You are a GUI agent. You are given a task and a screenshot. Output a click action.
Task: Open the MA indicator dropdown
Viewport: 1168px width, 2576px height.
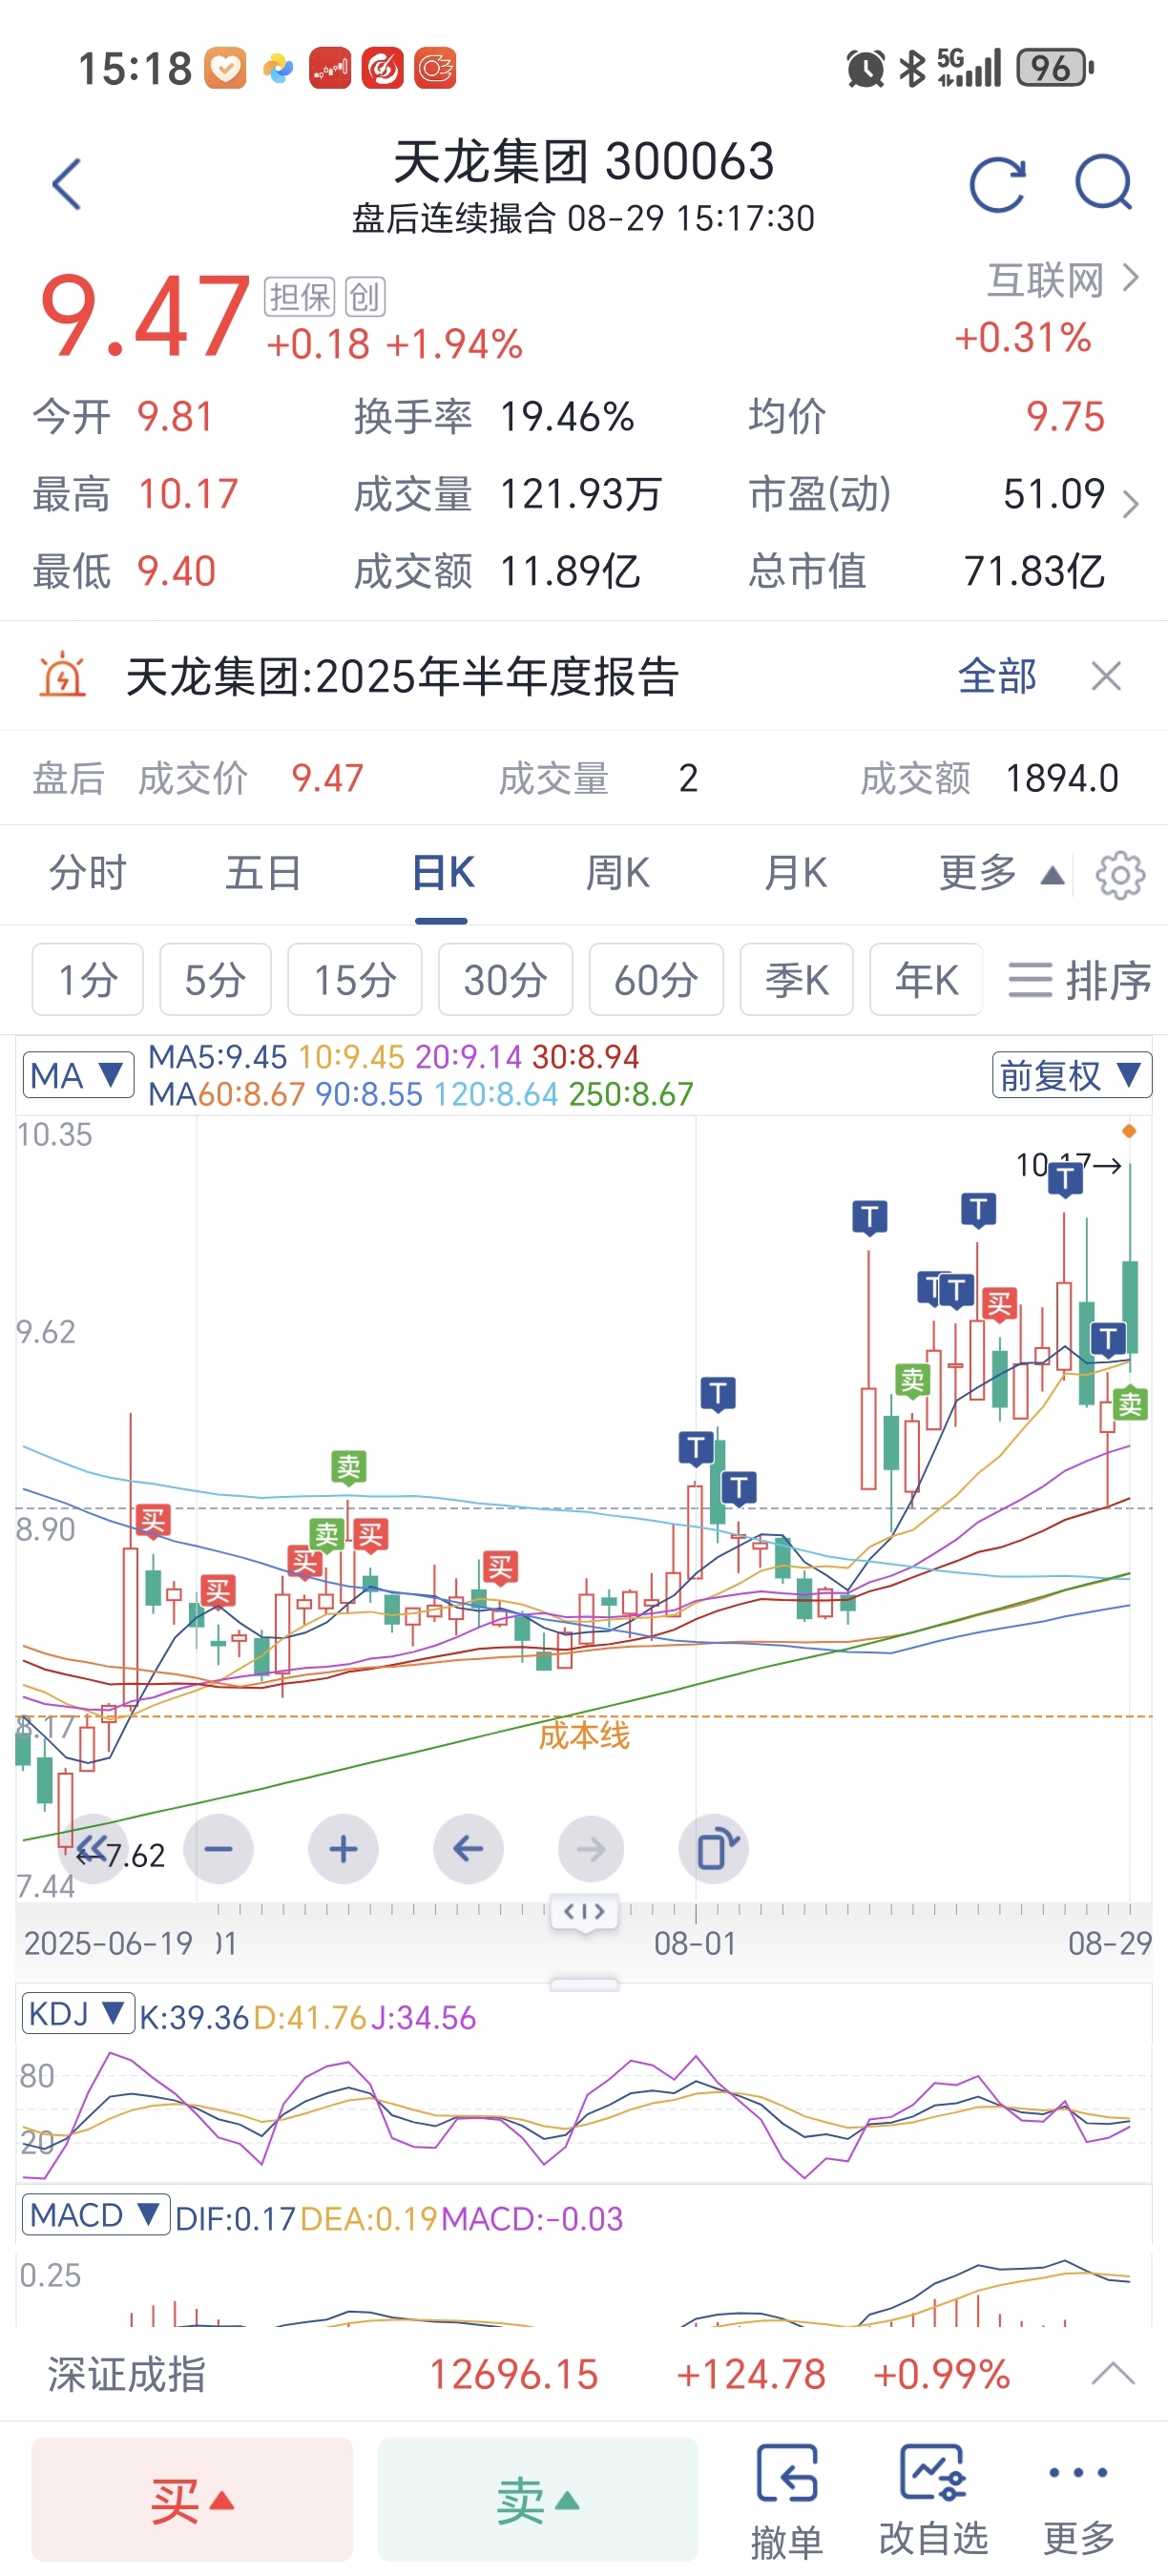point(78,1076)
